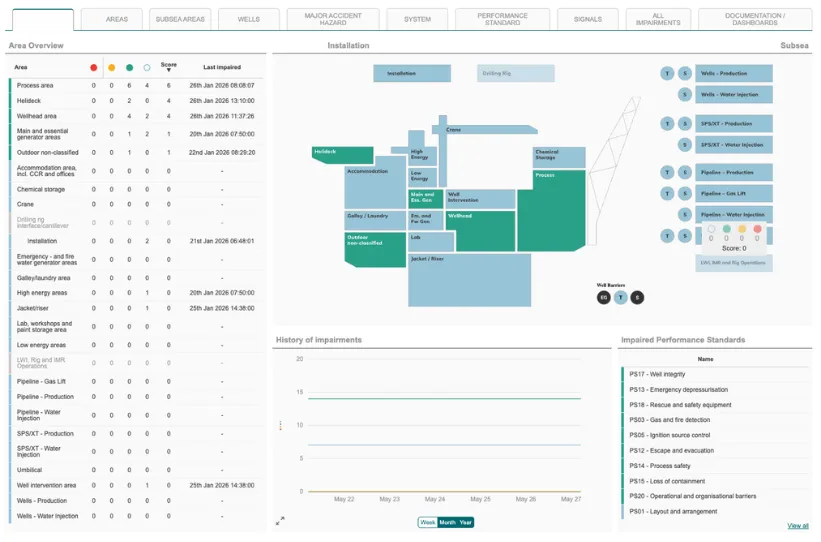
Task: Click the Drilling Rig button
Action: (516, 73)
